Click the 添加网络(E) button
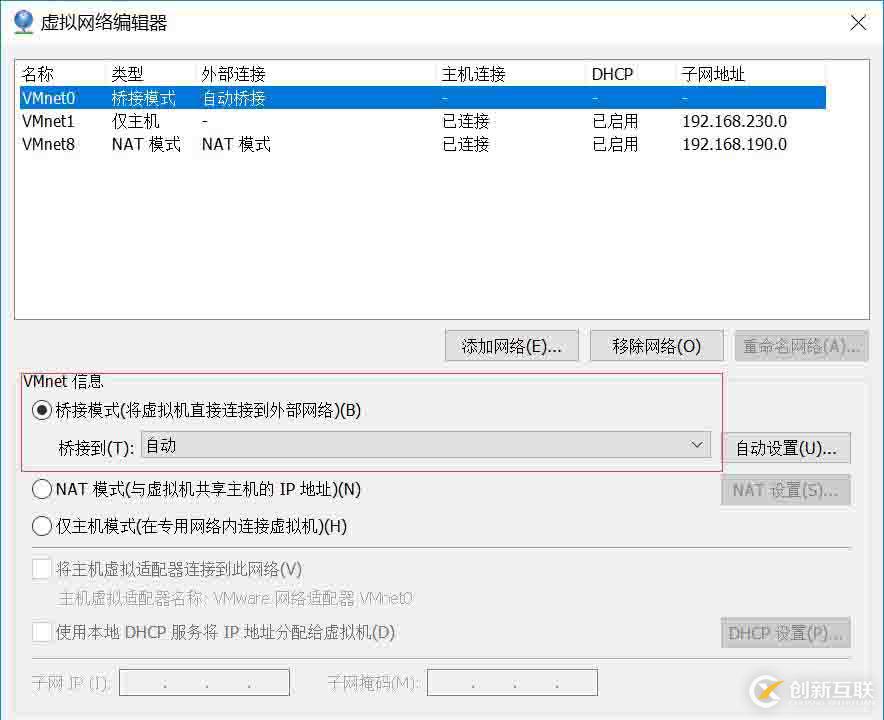Screen dimensions: 884x720 coord(511,345)
